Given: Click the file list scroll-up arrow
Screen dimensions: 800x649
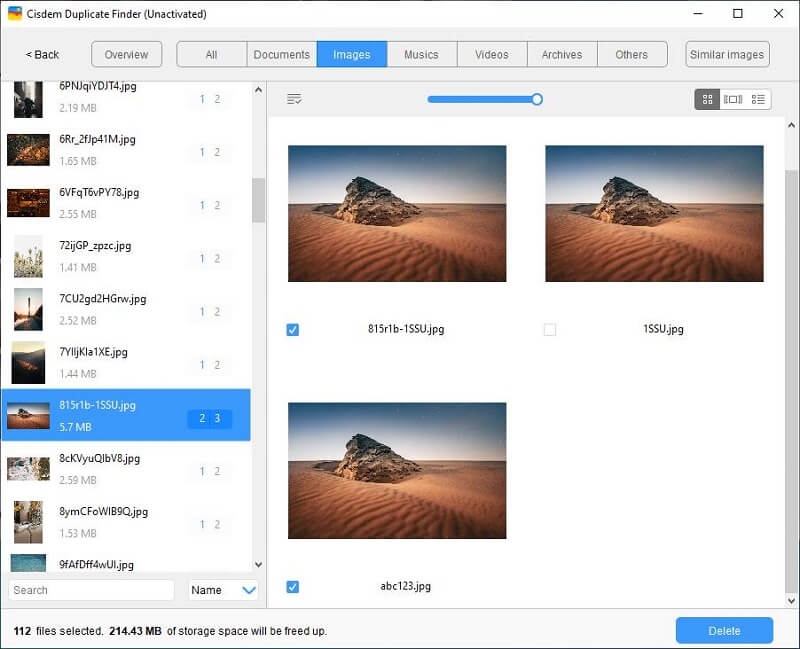Looking at the screenshot, I should 258,90.
